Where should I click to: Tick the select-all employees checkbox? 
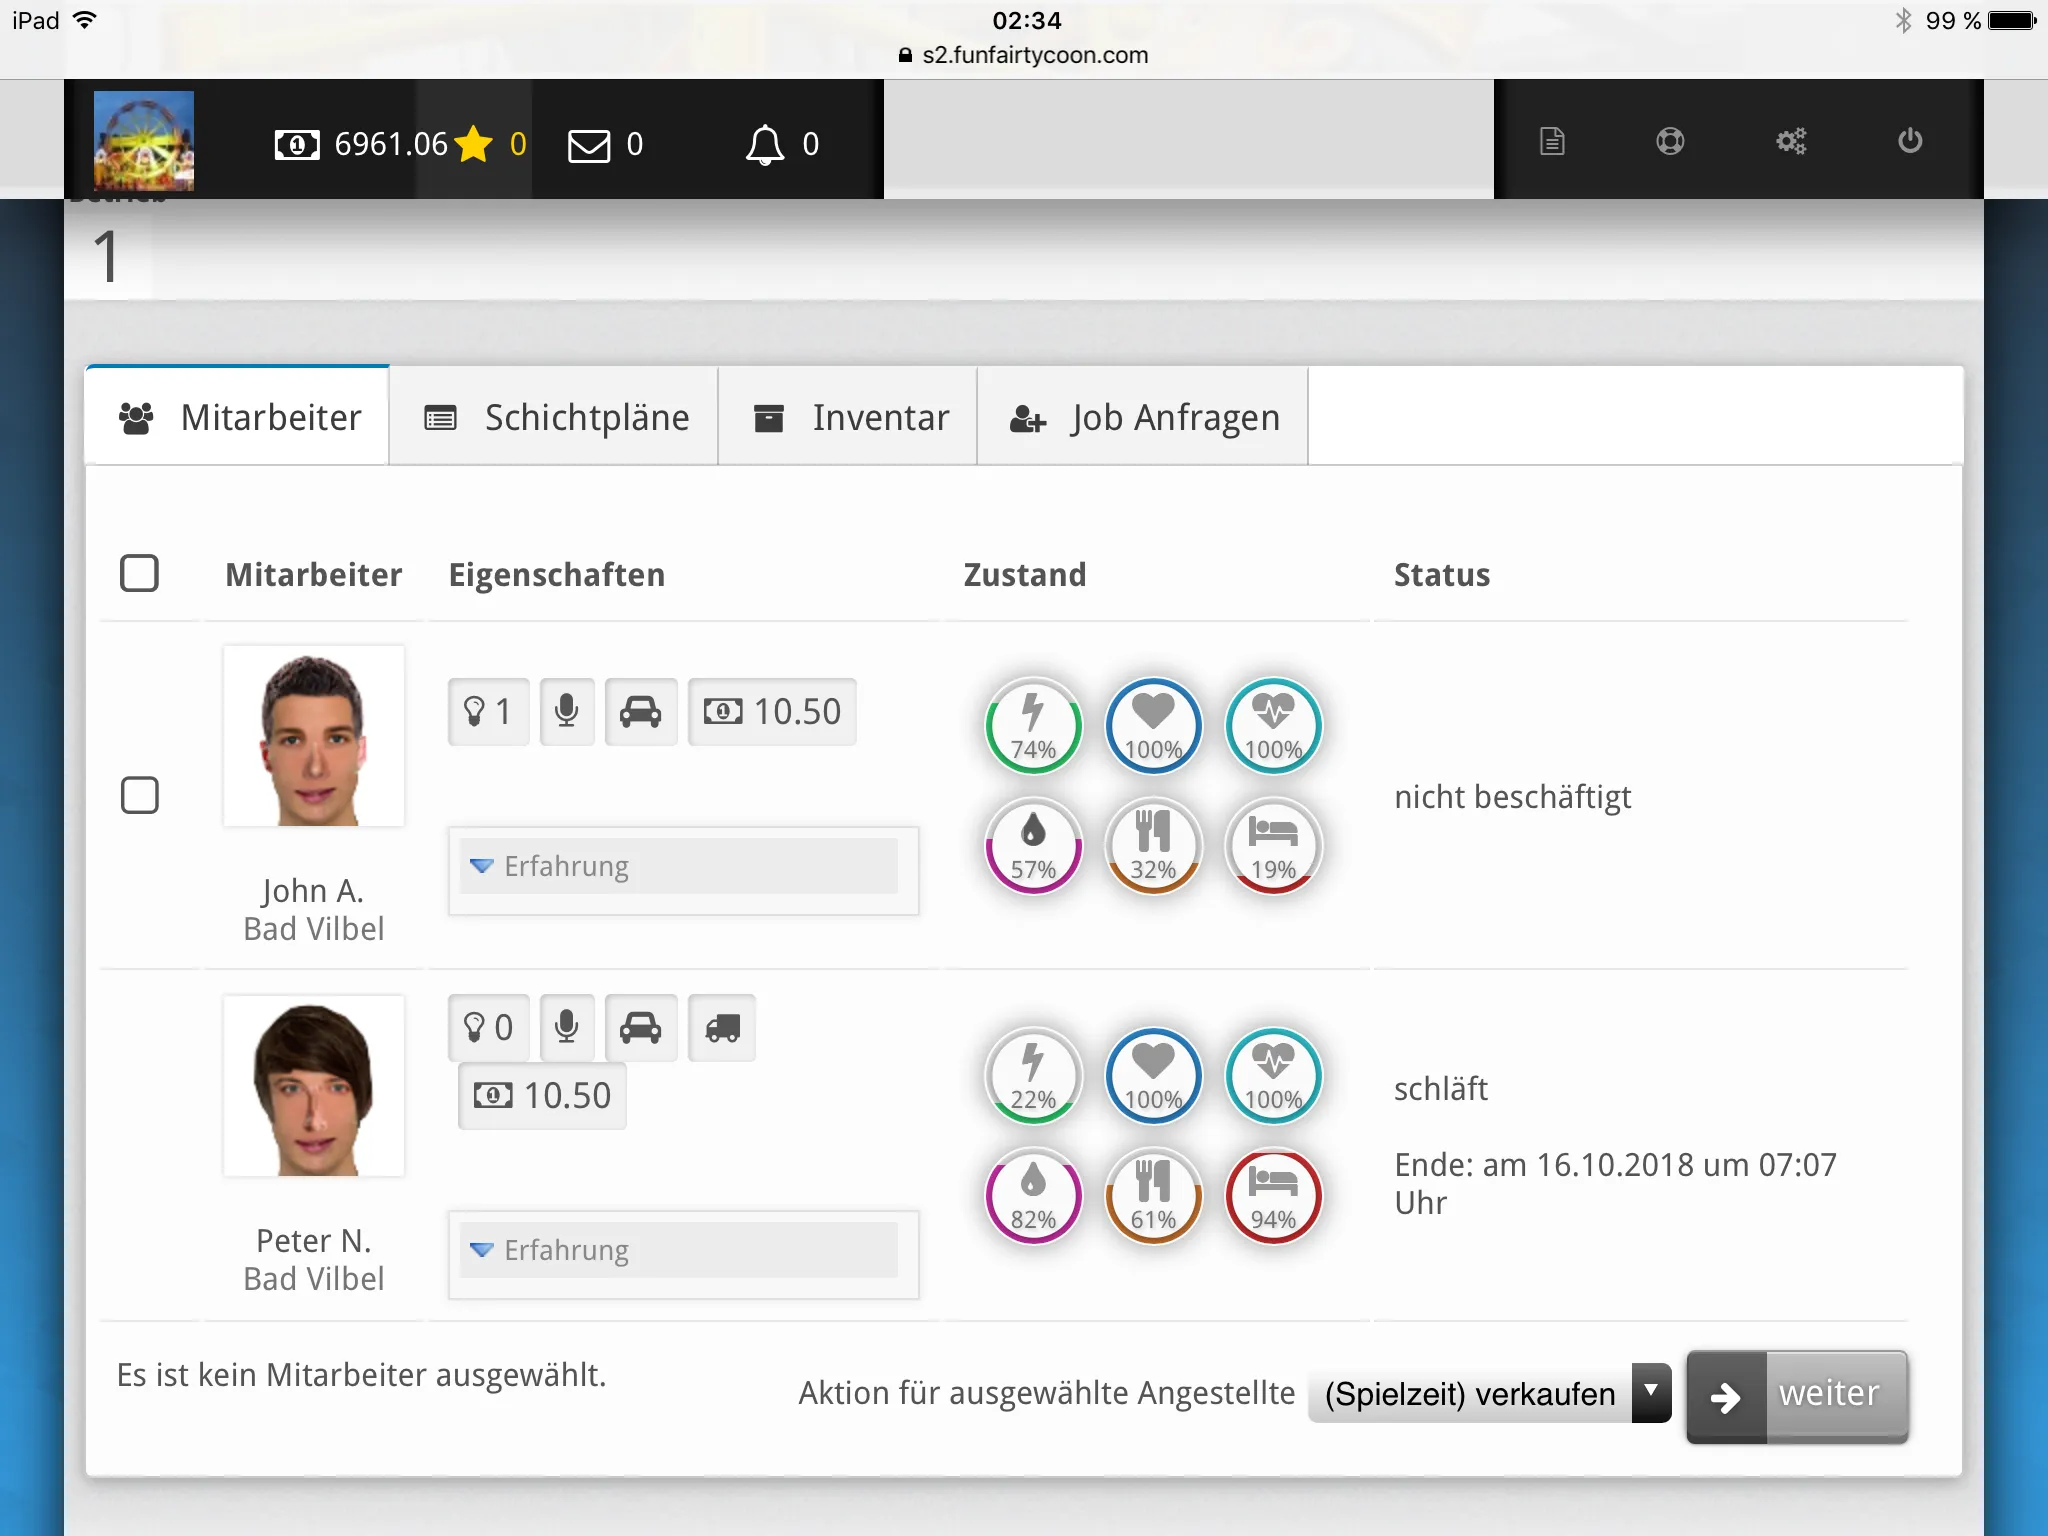[x=139, y=574]
